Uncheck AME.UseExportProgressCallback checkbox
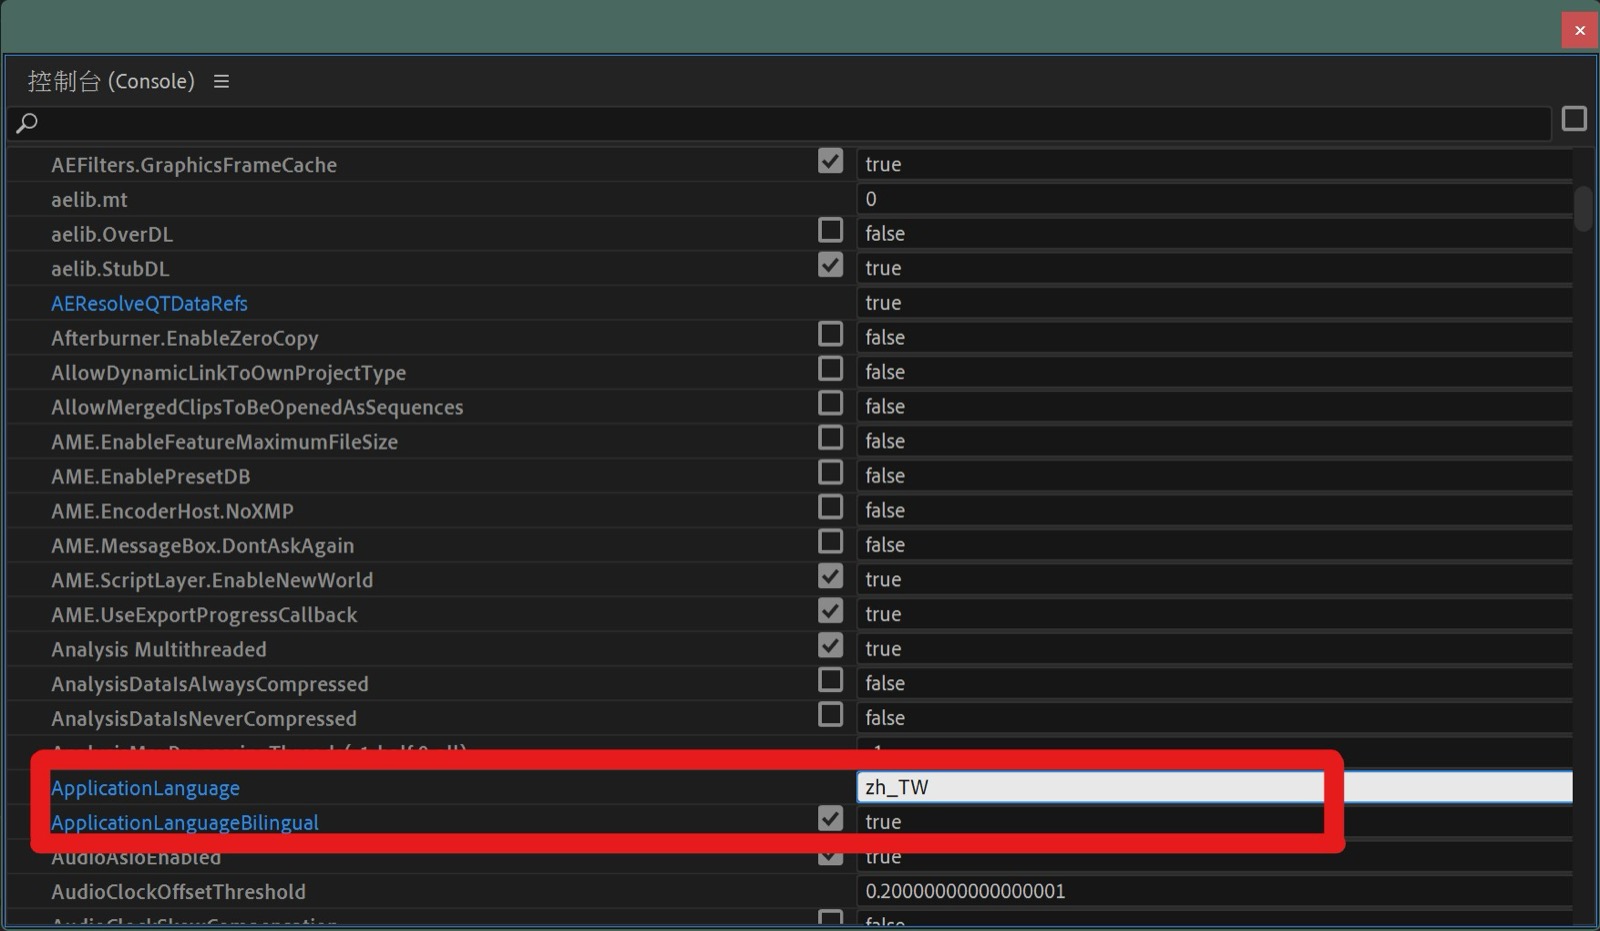This screenshot has width=1600, height=931. [830, 611]
